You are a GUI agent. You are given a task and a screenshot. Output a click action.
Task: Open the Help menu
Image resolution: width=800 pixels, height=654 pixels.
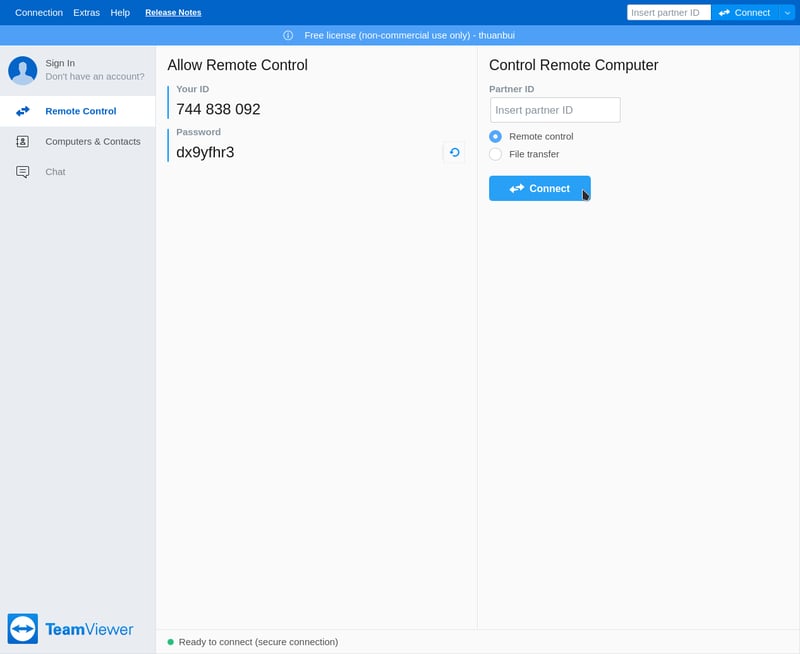(x=120, y=13)
